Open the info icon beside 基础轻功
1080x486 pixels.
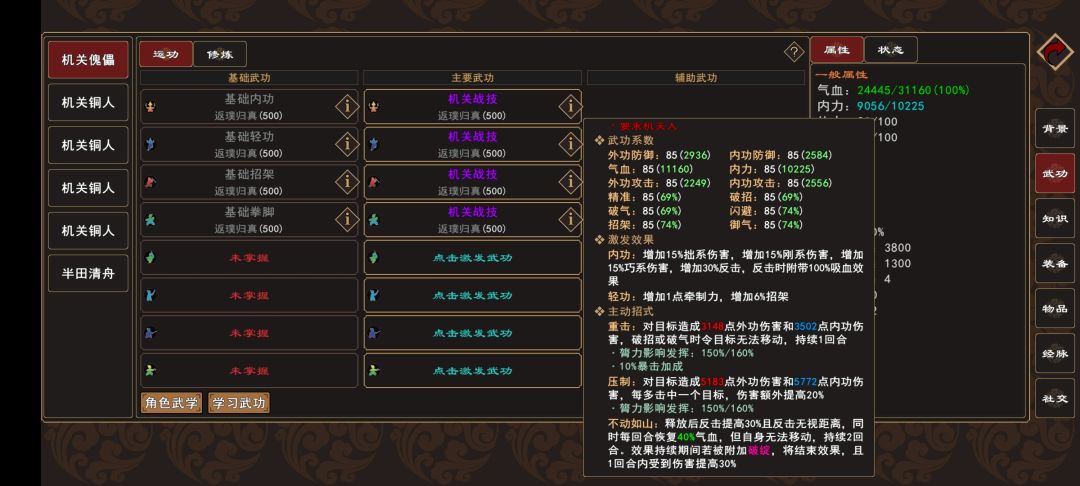347,144
